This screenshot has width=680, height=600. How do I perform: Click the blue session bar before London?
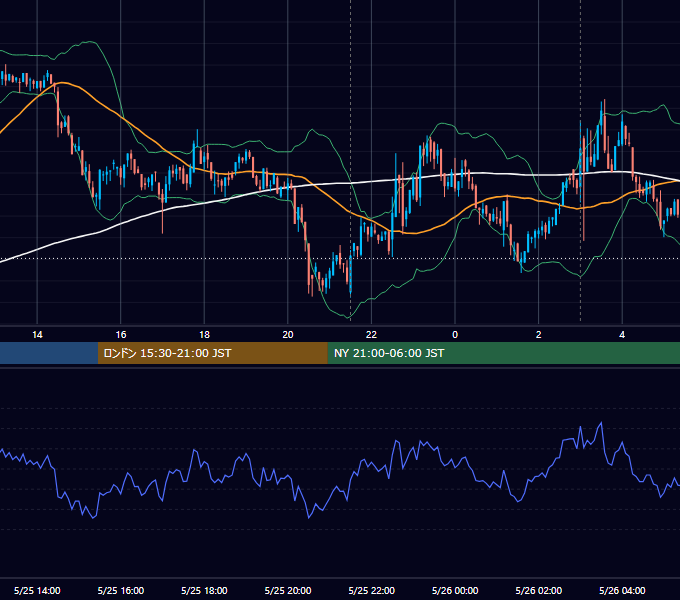point(49,353)
